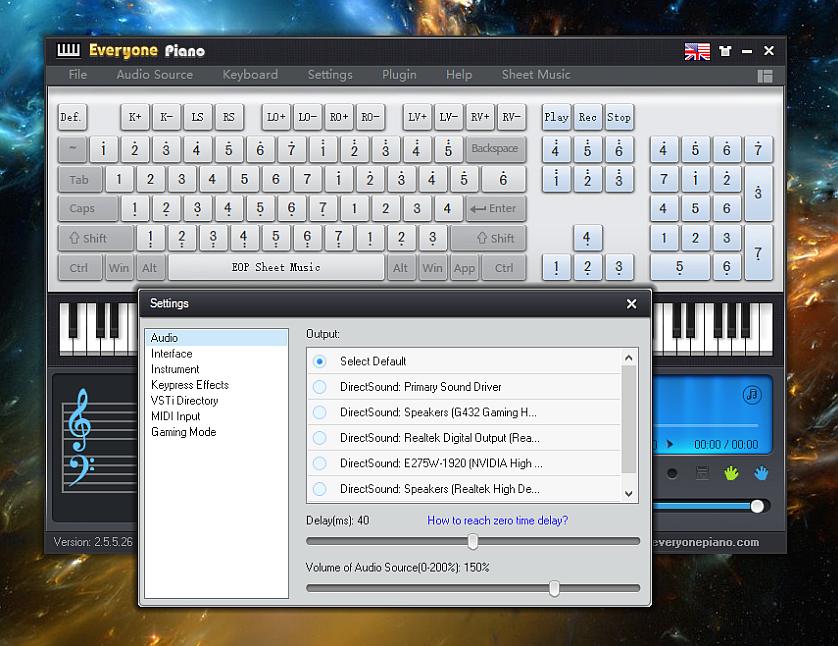This screenshot has height=646, width=838.
Task: Click the Backspace key on virtual keyboard
Action: pyautogui.click(x=495, y=149)
